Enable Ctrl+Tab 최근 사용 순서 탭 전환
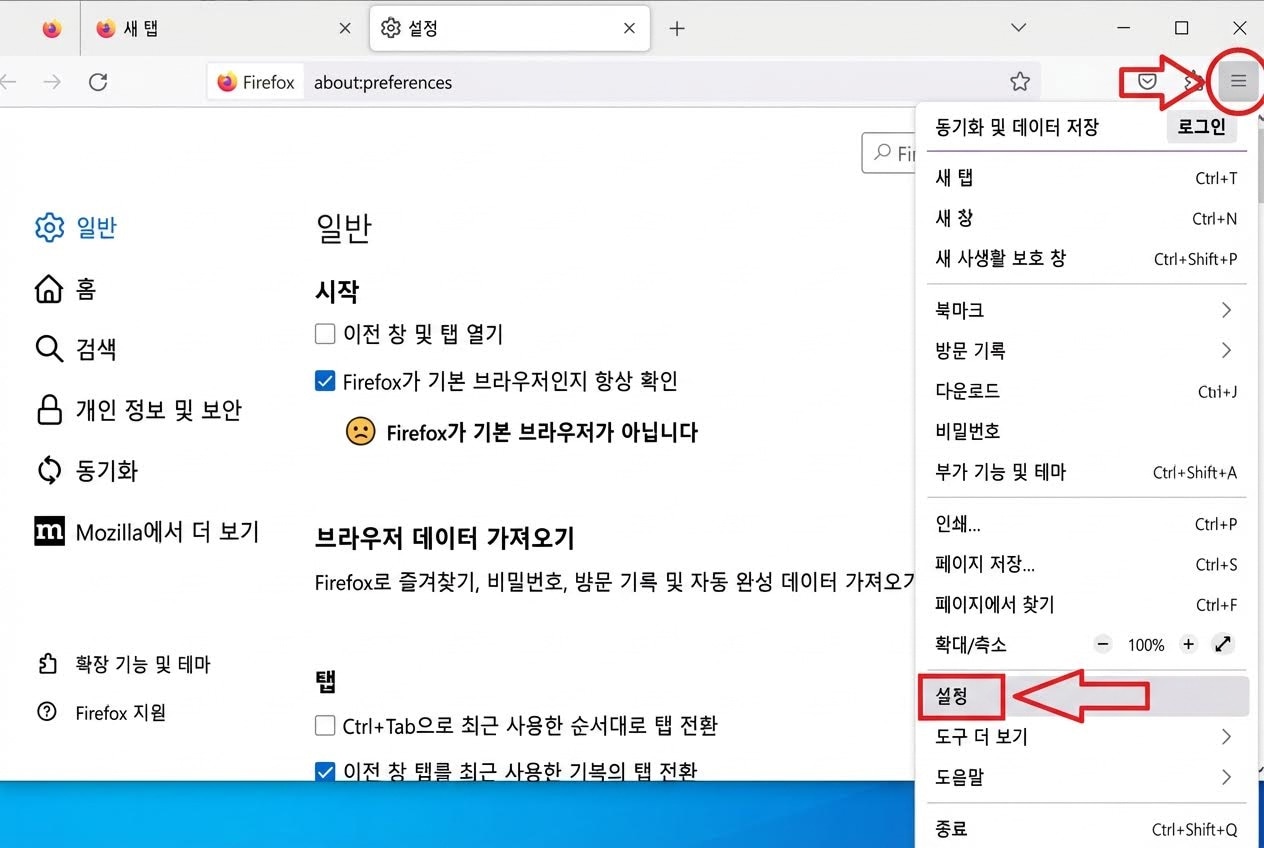Screen dimensions: 1264x848 pos(325,726)
